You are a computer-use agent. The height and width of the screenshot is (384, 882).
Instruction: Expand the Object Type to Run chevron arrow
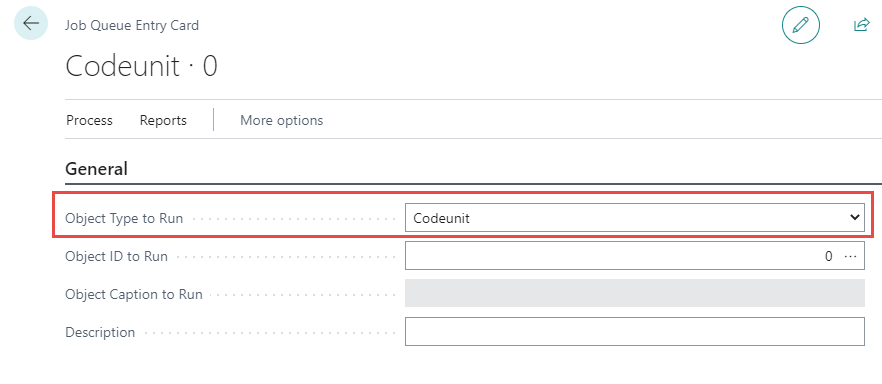(x=854, y=217)
